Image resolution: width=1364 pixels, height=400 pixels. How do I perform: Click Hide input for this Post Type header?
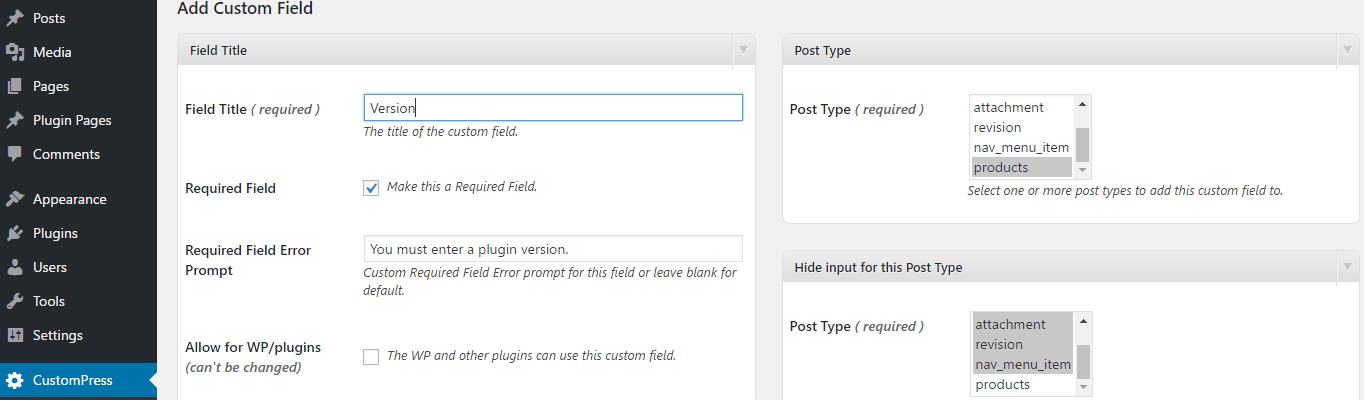pyautogui.click(x=878, y=267)
